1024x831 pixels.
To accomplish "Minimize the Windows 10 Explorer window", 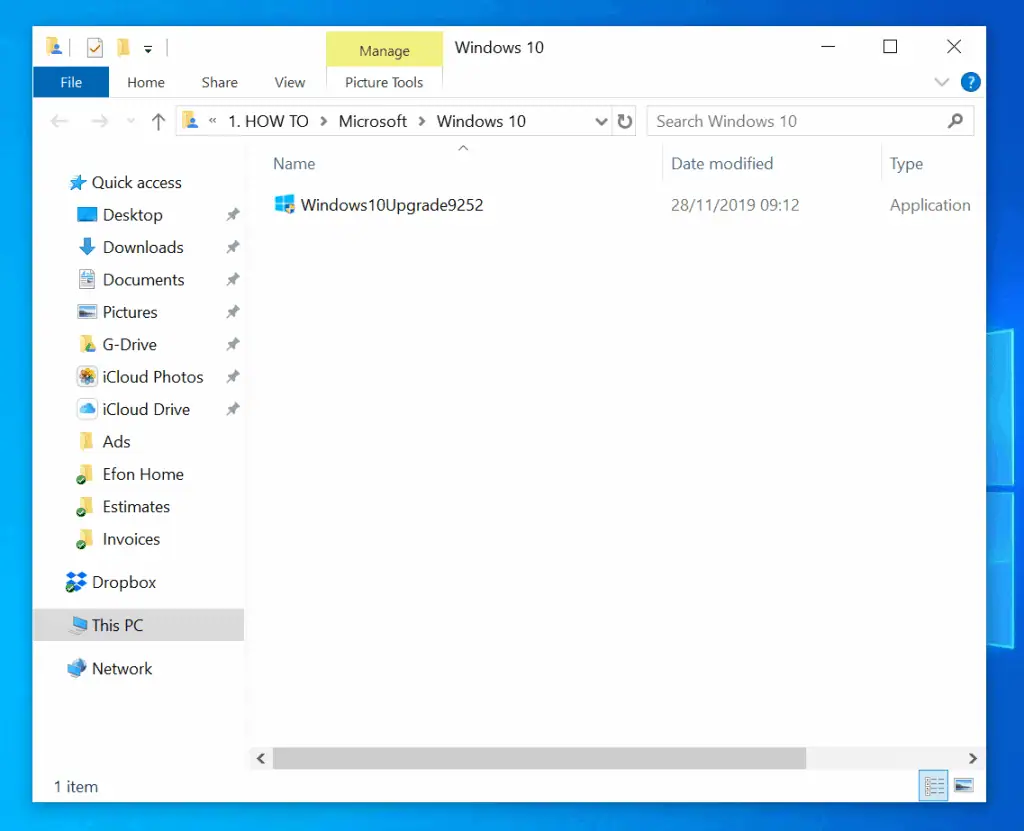I will (828, 47).
